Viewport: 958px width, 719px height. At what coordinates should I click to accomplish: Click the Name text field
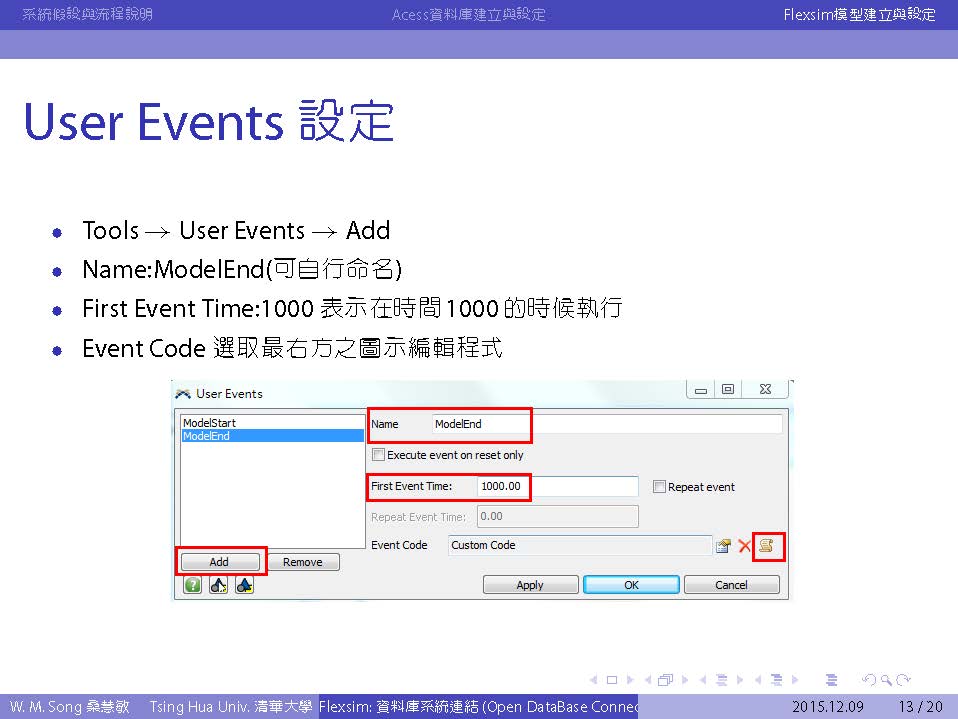[x=606, y=424]
